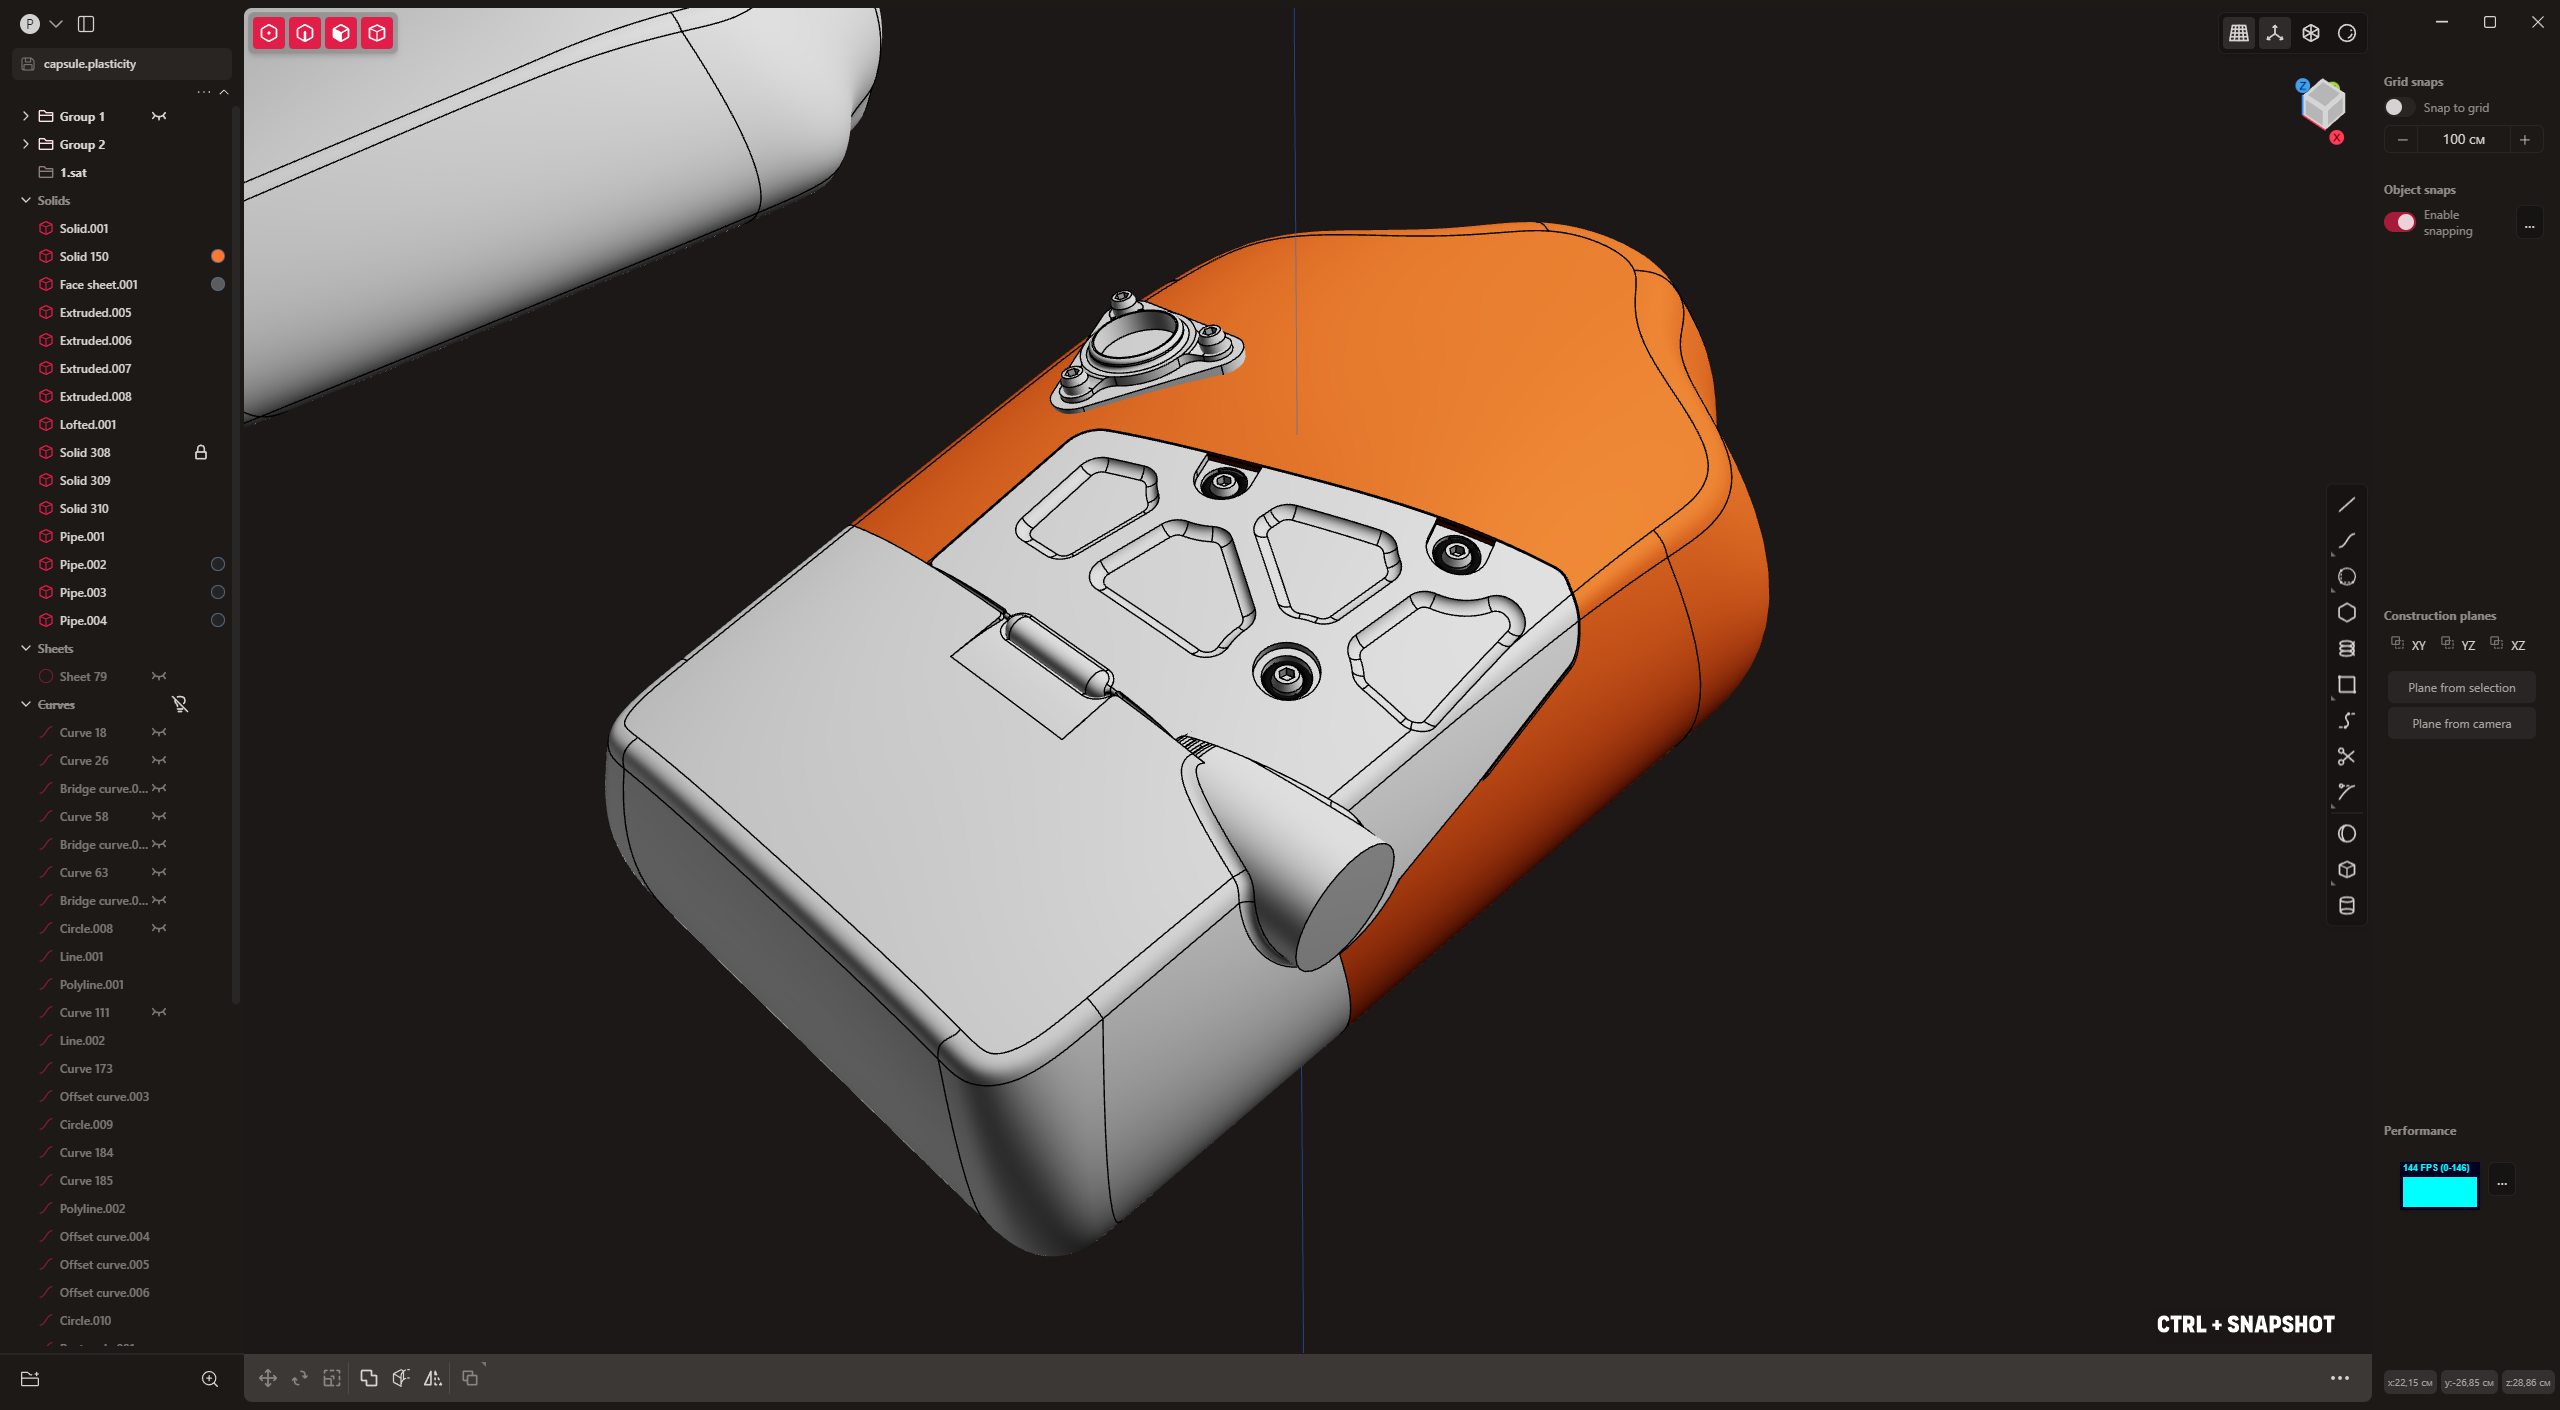This screenshot has height=1410, width=2560.
Task: Select the Polygon hexagon tool
Action: pyautogui.click(x=2346, y=613)
